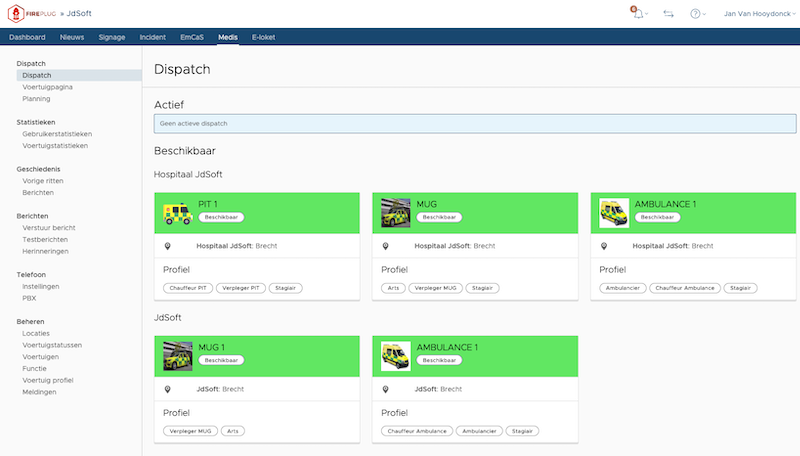Click the location pin on MUG 1 card
Viewport: 800px width, 456px height.
[x=168, y=389]
